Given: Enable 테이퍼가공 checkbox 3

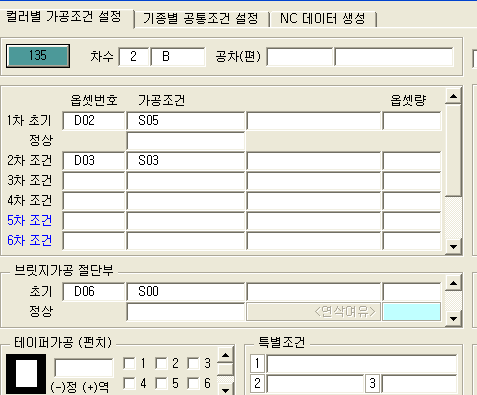Looking at the screenshot, I should [193, 363].
